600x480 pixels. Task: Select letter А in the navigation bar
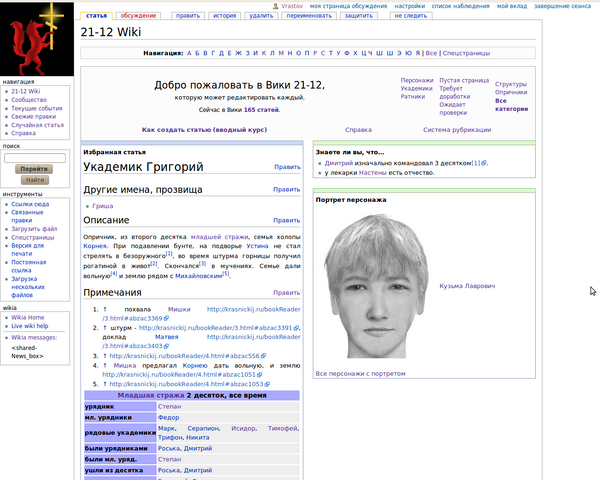(189, 53)
